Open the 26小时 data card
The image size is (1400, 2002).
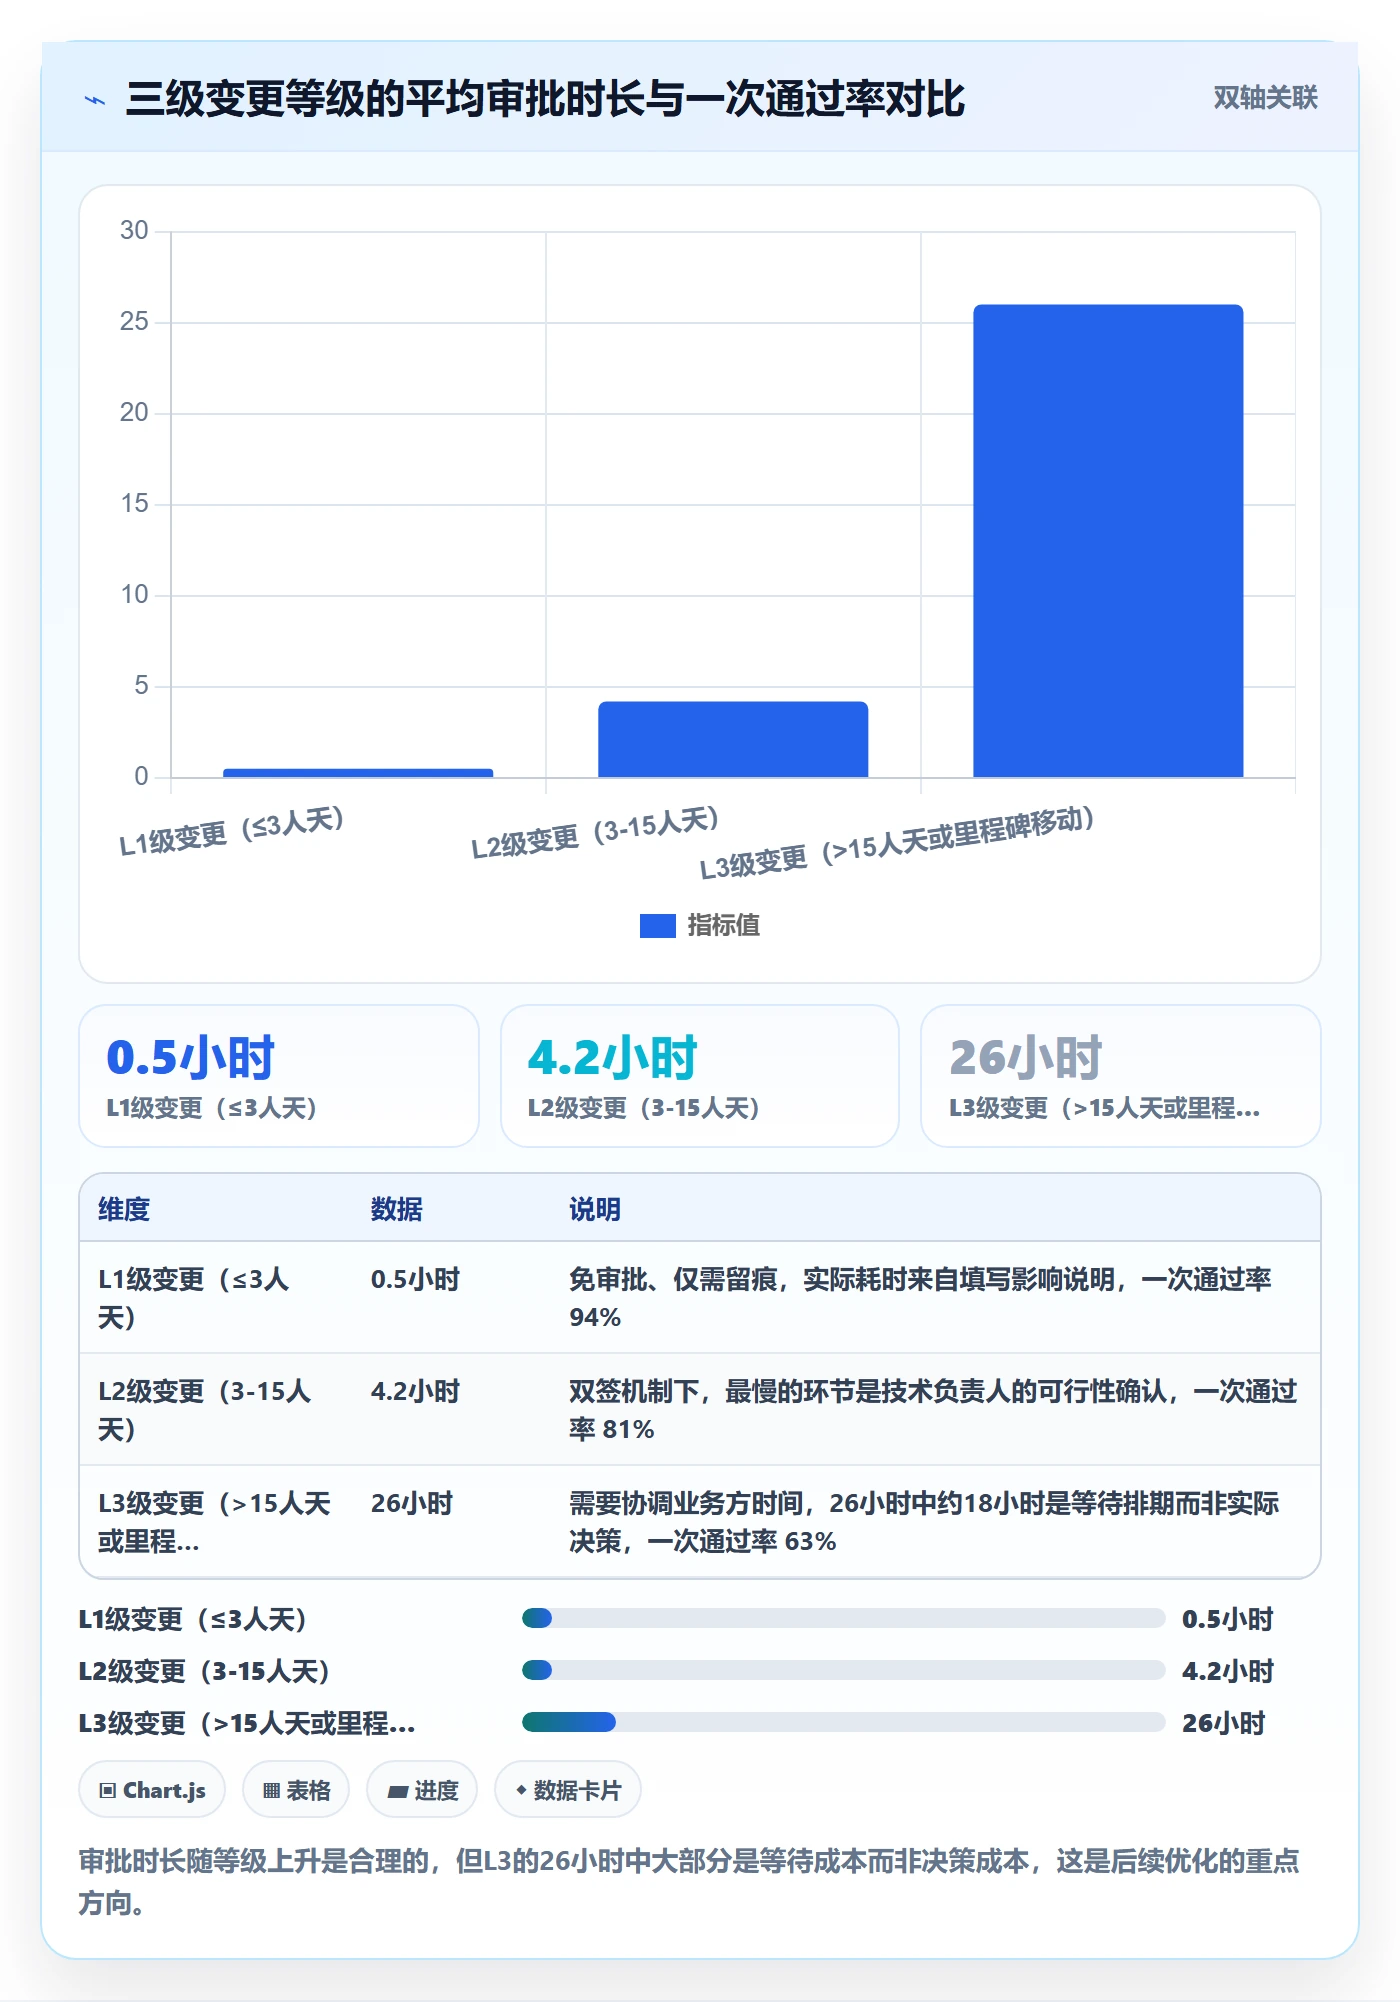click(x=1120, y=1076)
